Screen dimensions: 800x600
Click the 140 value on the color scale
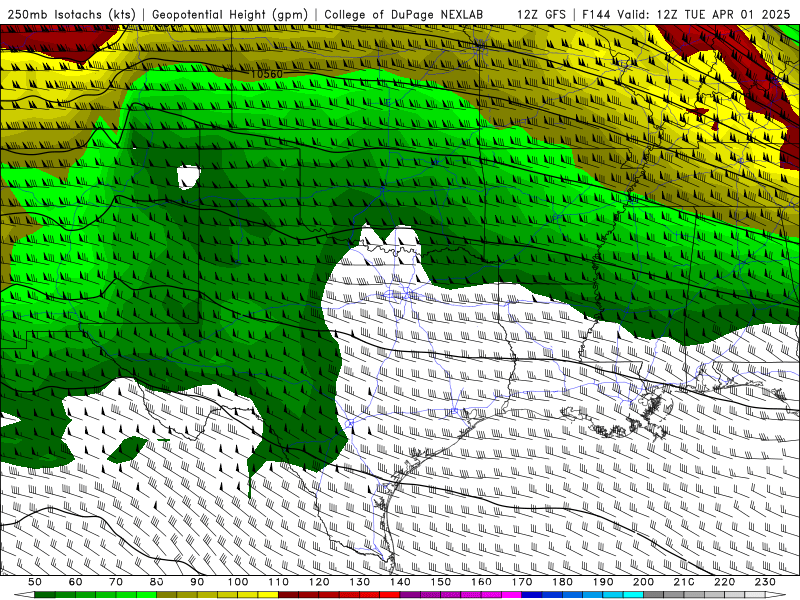point(400,582)
